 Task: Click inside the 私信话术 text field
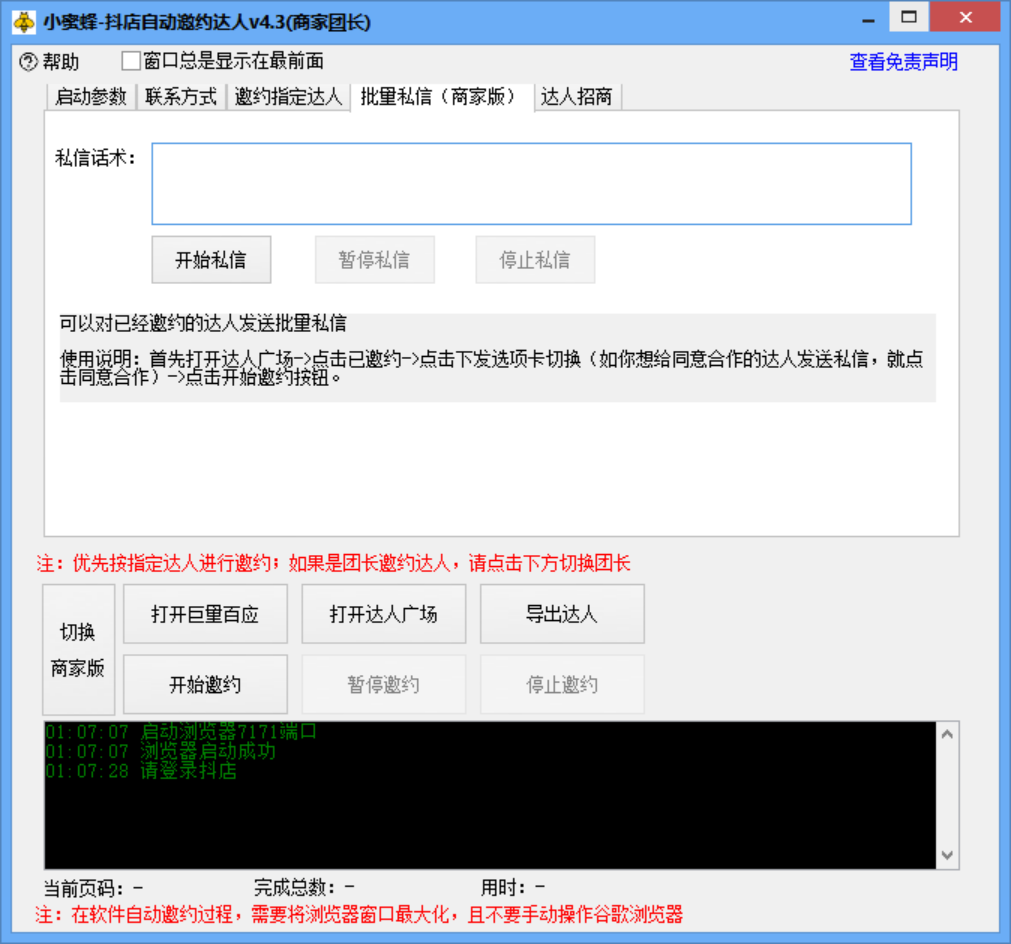coord(530,183)
